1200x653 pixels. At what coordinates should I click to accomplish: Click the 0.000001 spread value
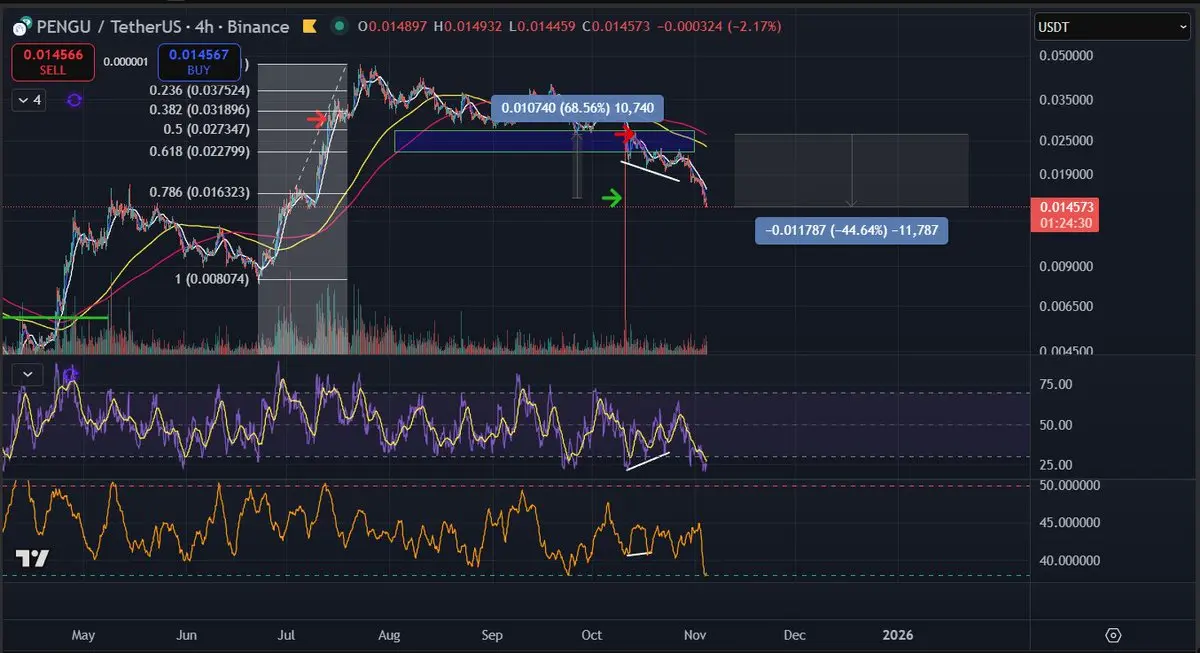(125, 62)
